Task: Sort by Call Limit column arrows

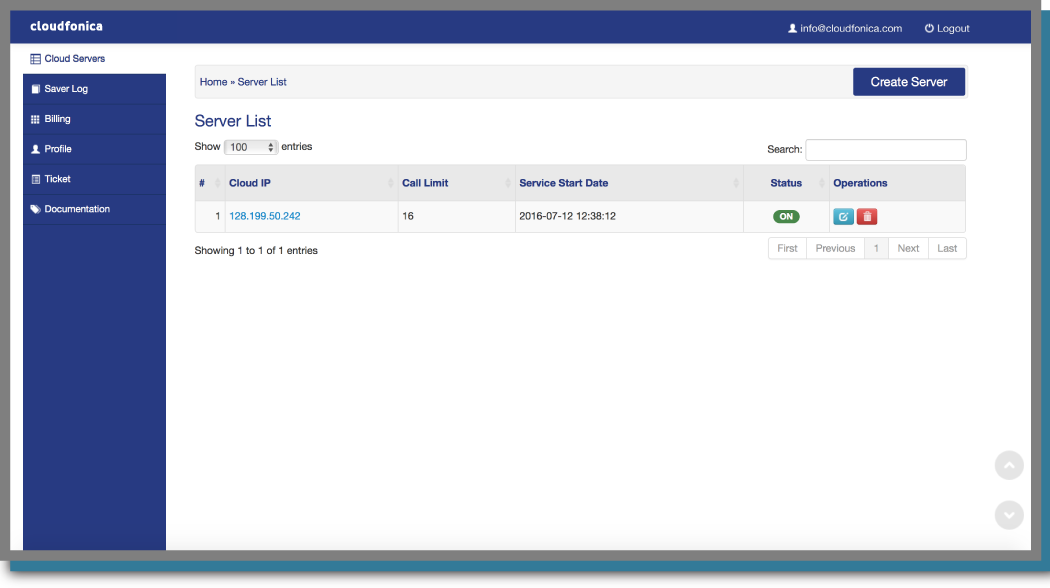Action: [x=508, y=183]
